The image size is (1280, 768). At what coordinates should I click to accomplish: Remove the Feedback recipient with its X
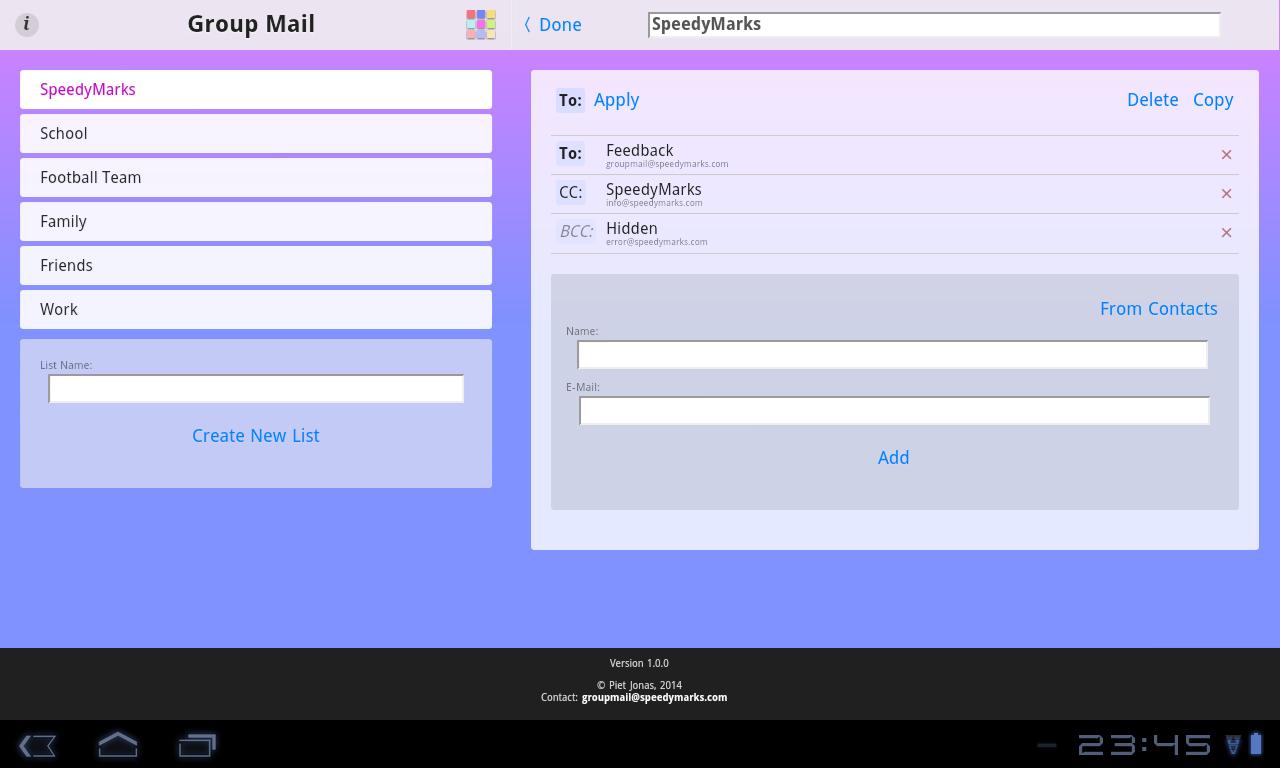tap(1226, 154)
